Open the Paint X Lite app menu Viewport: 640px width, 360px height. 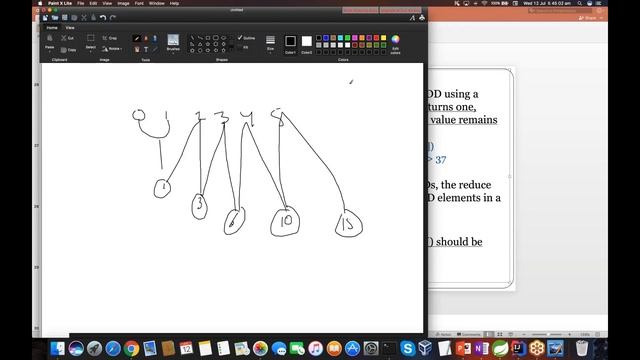click(x=60, y=3)
